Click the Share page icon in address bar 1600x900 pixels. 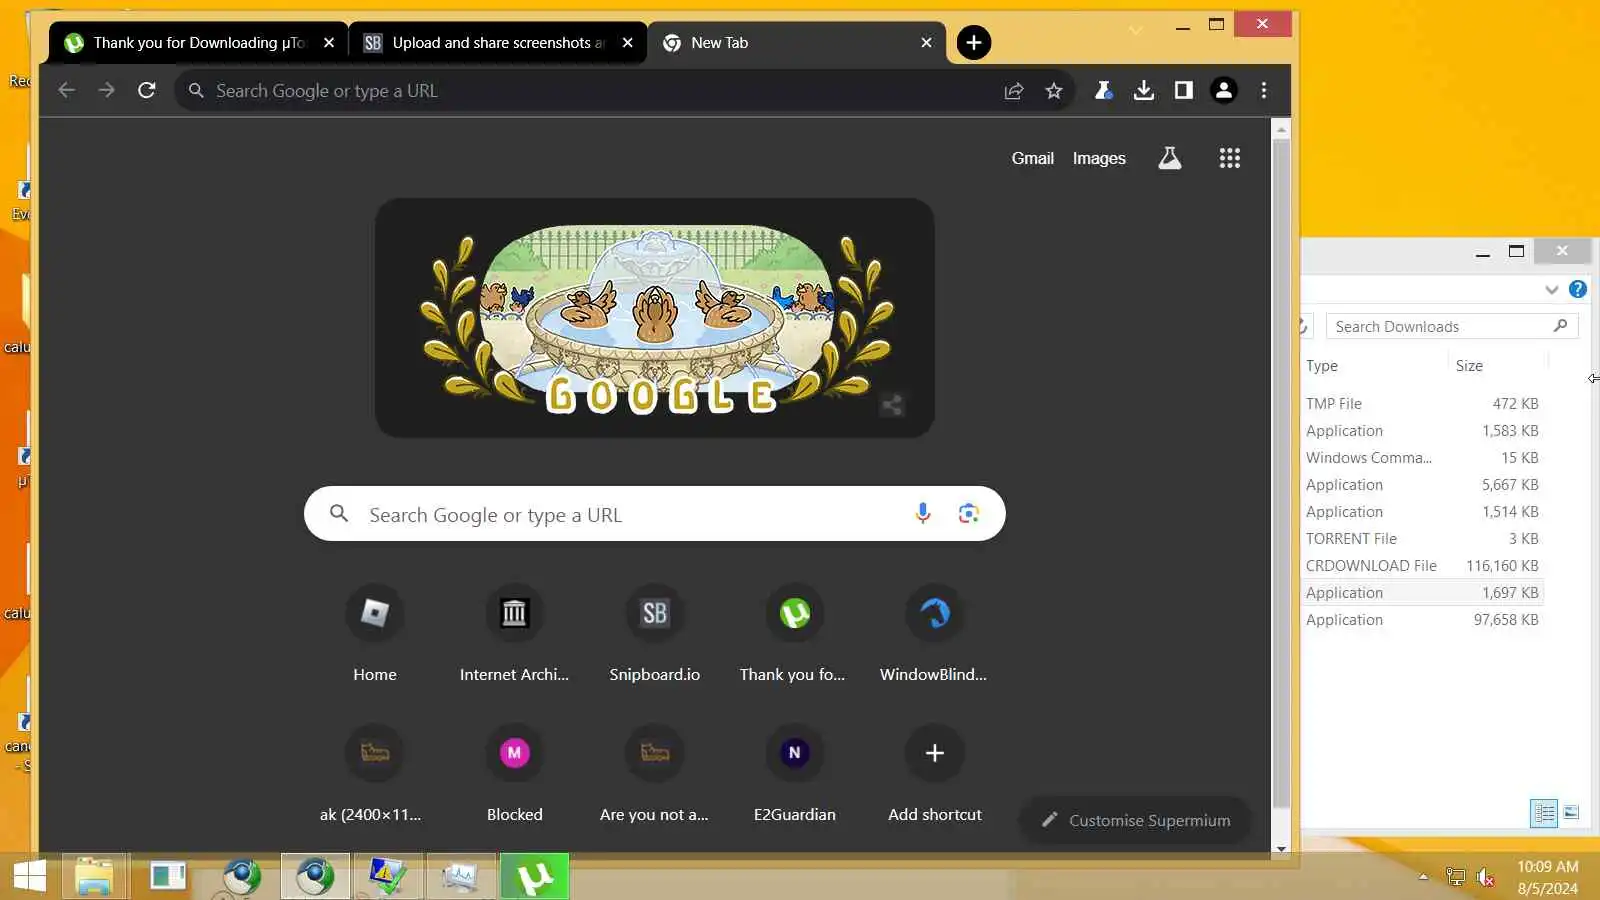[1014, 91]
